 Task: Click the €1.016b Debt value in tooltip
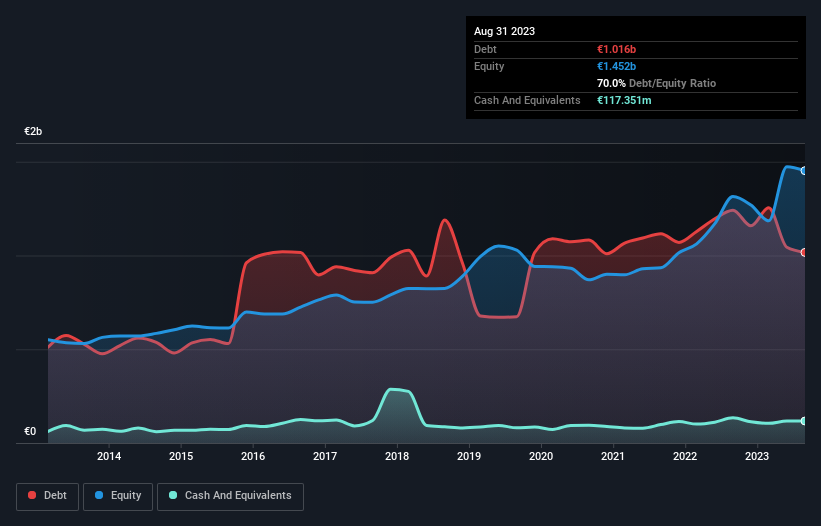pos(617,49)
